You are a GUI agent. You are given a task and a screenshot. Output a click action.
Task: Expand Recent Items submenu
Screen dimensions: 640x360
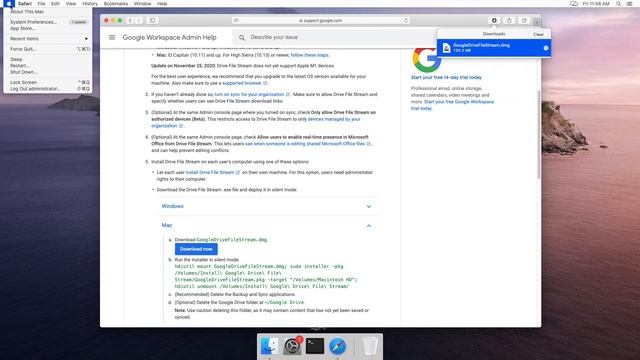click(x=48, y=39)
